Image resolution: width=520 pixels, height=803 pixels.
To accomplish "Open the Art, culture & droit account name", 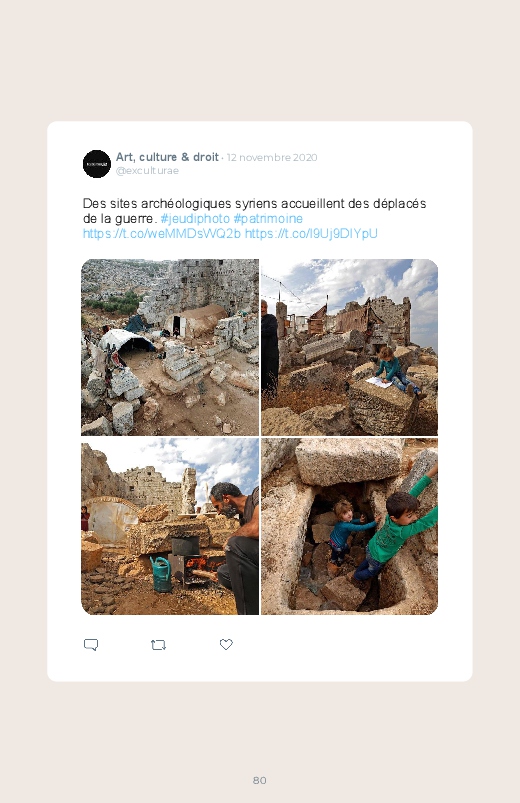I will [167, 157].
